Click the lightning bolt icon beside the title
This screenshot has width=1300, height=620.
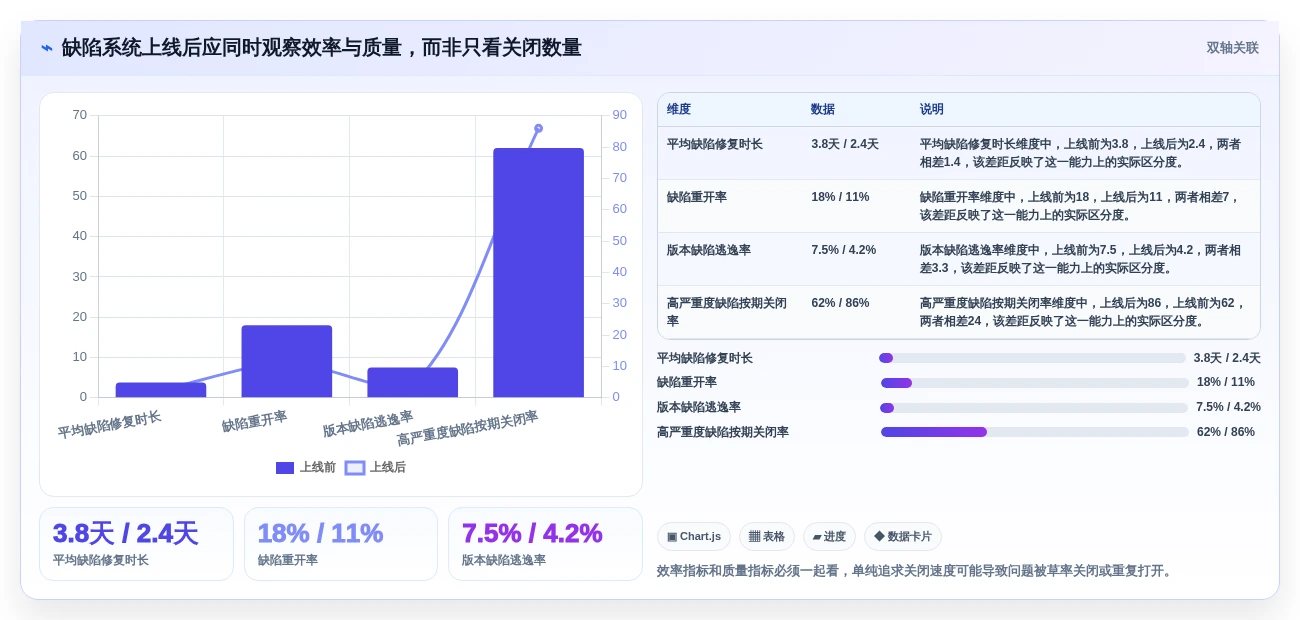pos(47,48)
